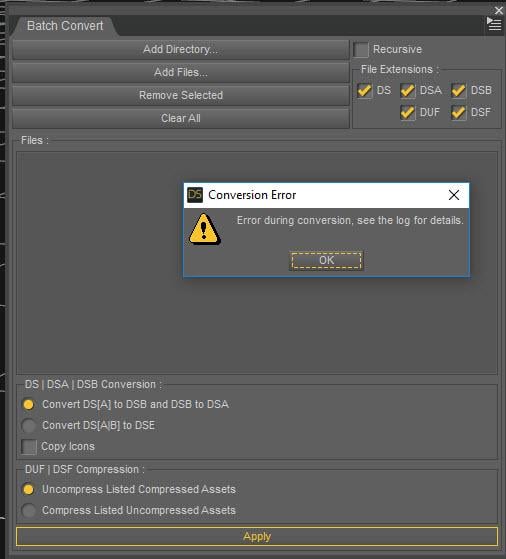Switch to the Batch Convert tab
The height and width of the screenshot is (559, 506).
click(65, 26)
